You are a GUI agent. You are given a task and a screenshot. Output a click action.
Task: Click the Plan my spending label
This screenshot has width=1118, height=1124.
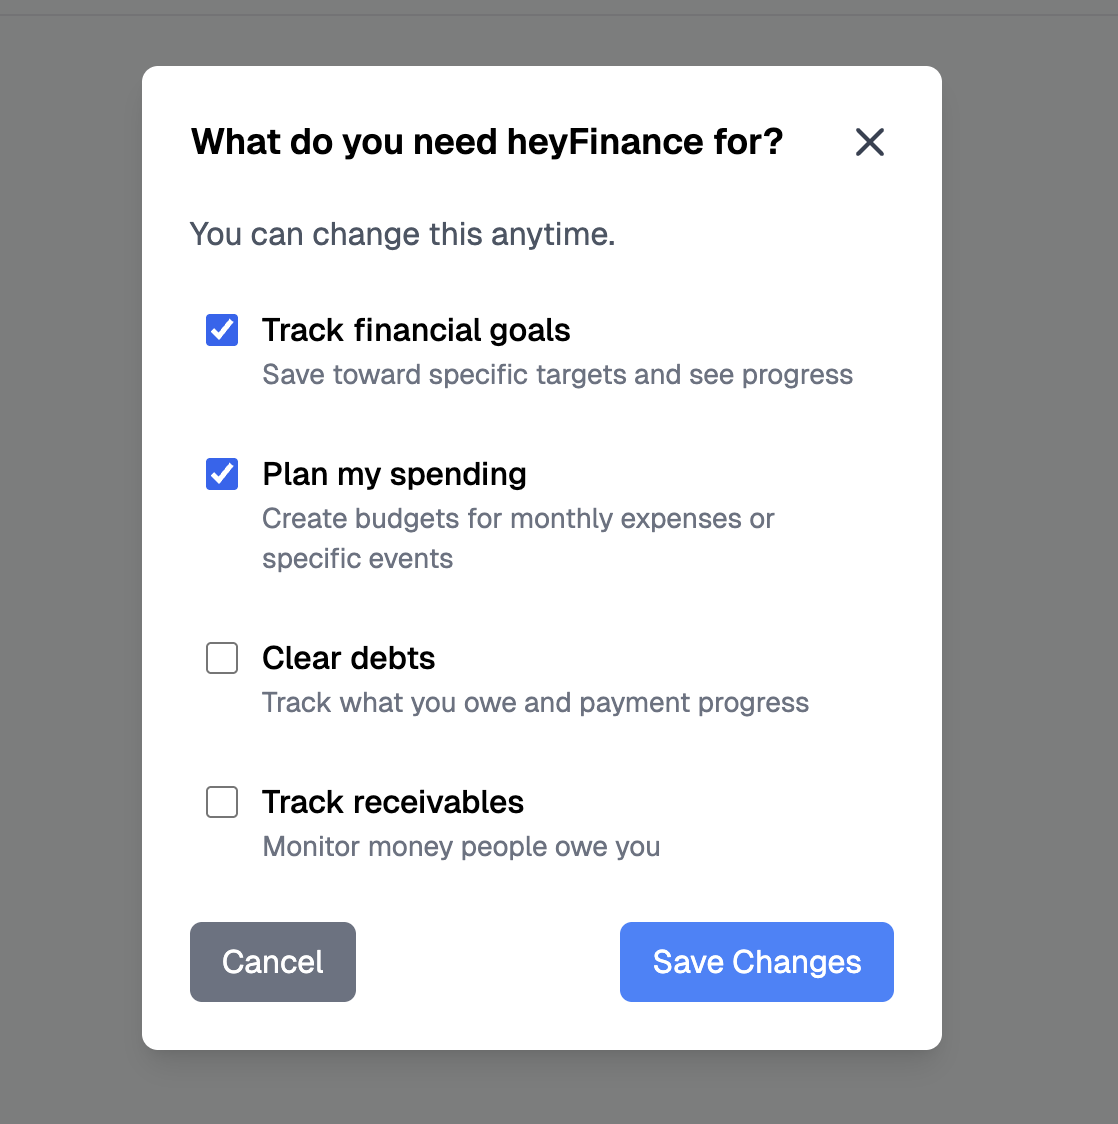tap(393, 474)
